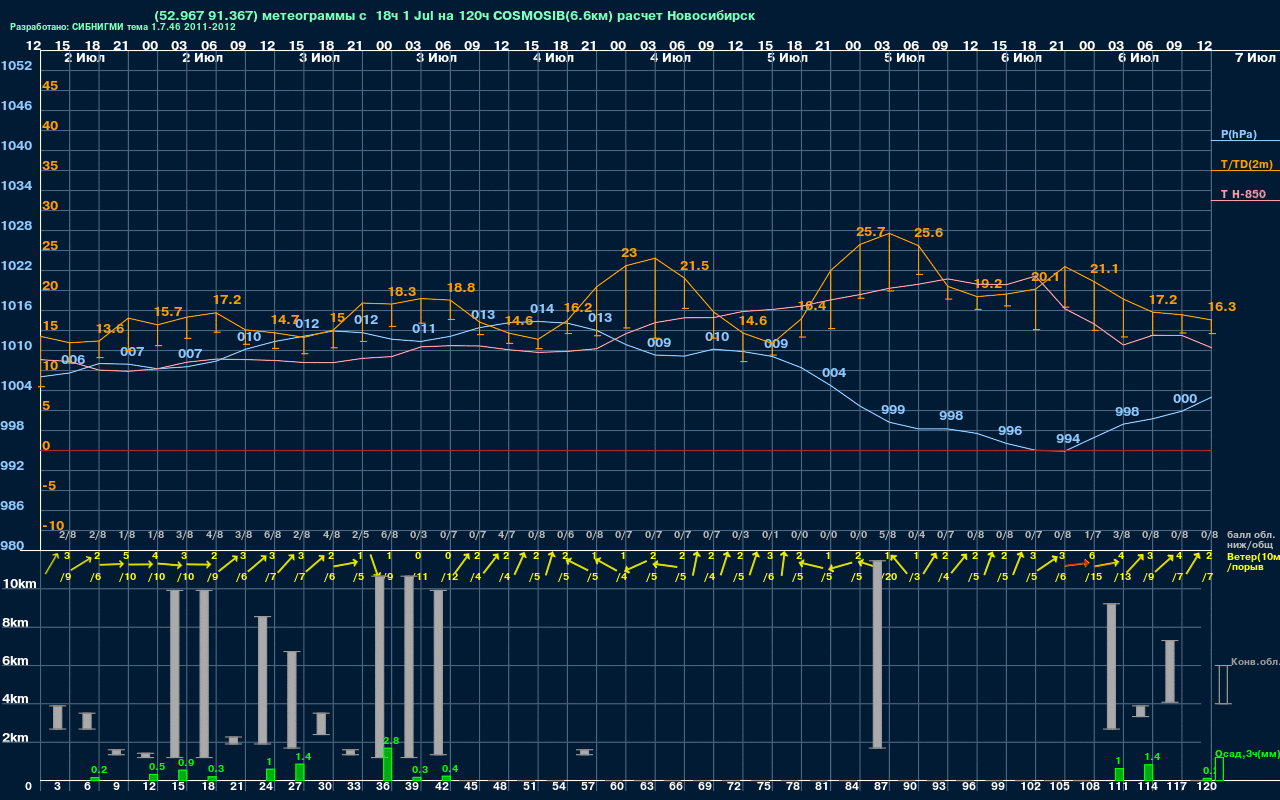Click the meteogram title mentioning COSMOSIB Новосибирск
Screen dimensions: 1280x800
[455, 16]
